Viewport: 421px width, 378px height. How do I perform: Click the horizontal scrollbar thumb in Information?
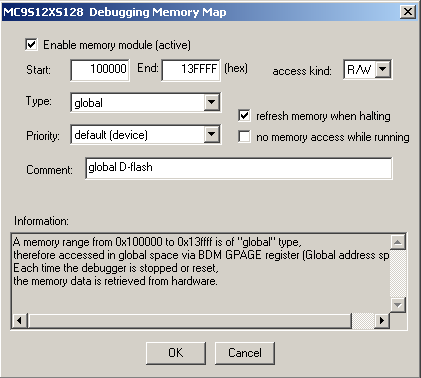tap(190, 321)
